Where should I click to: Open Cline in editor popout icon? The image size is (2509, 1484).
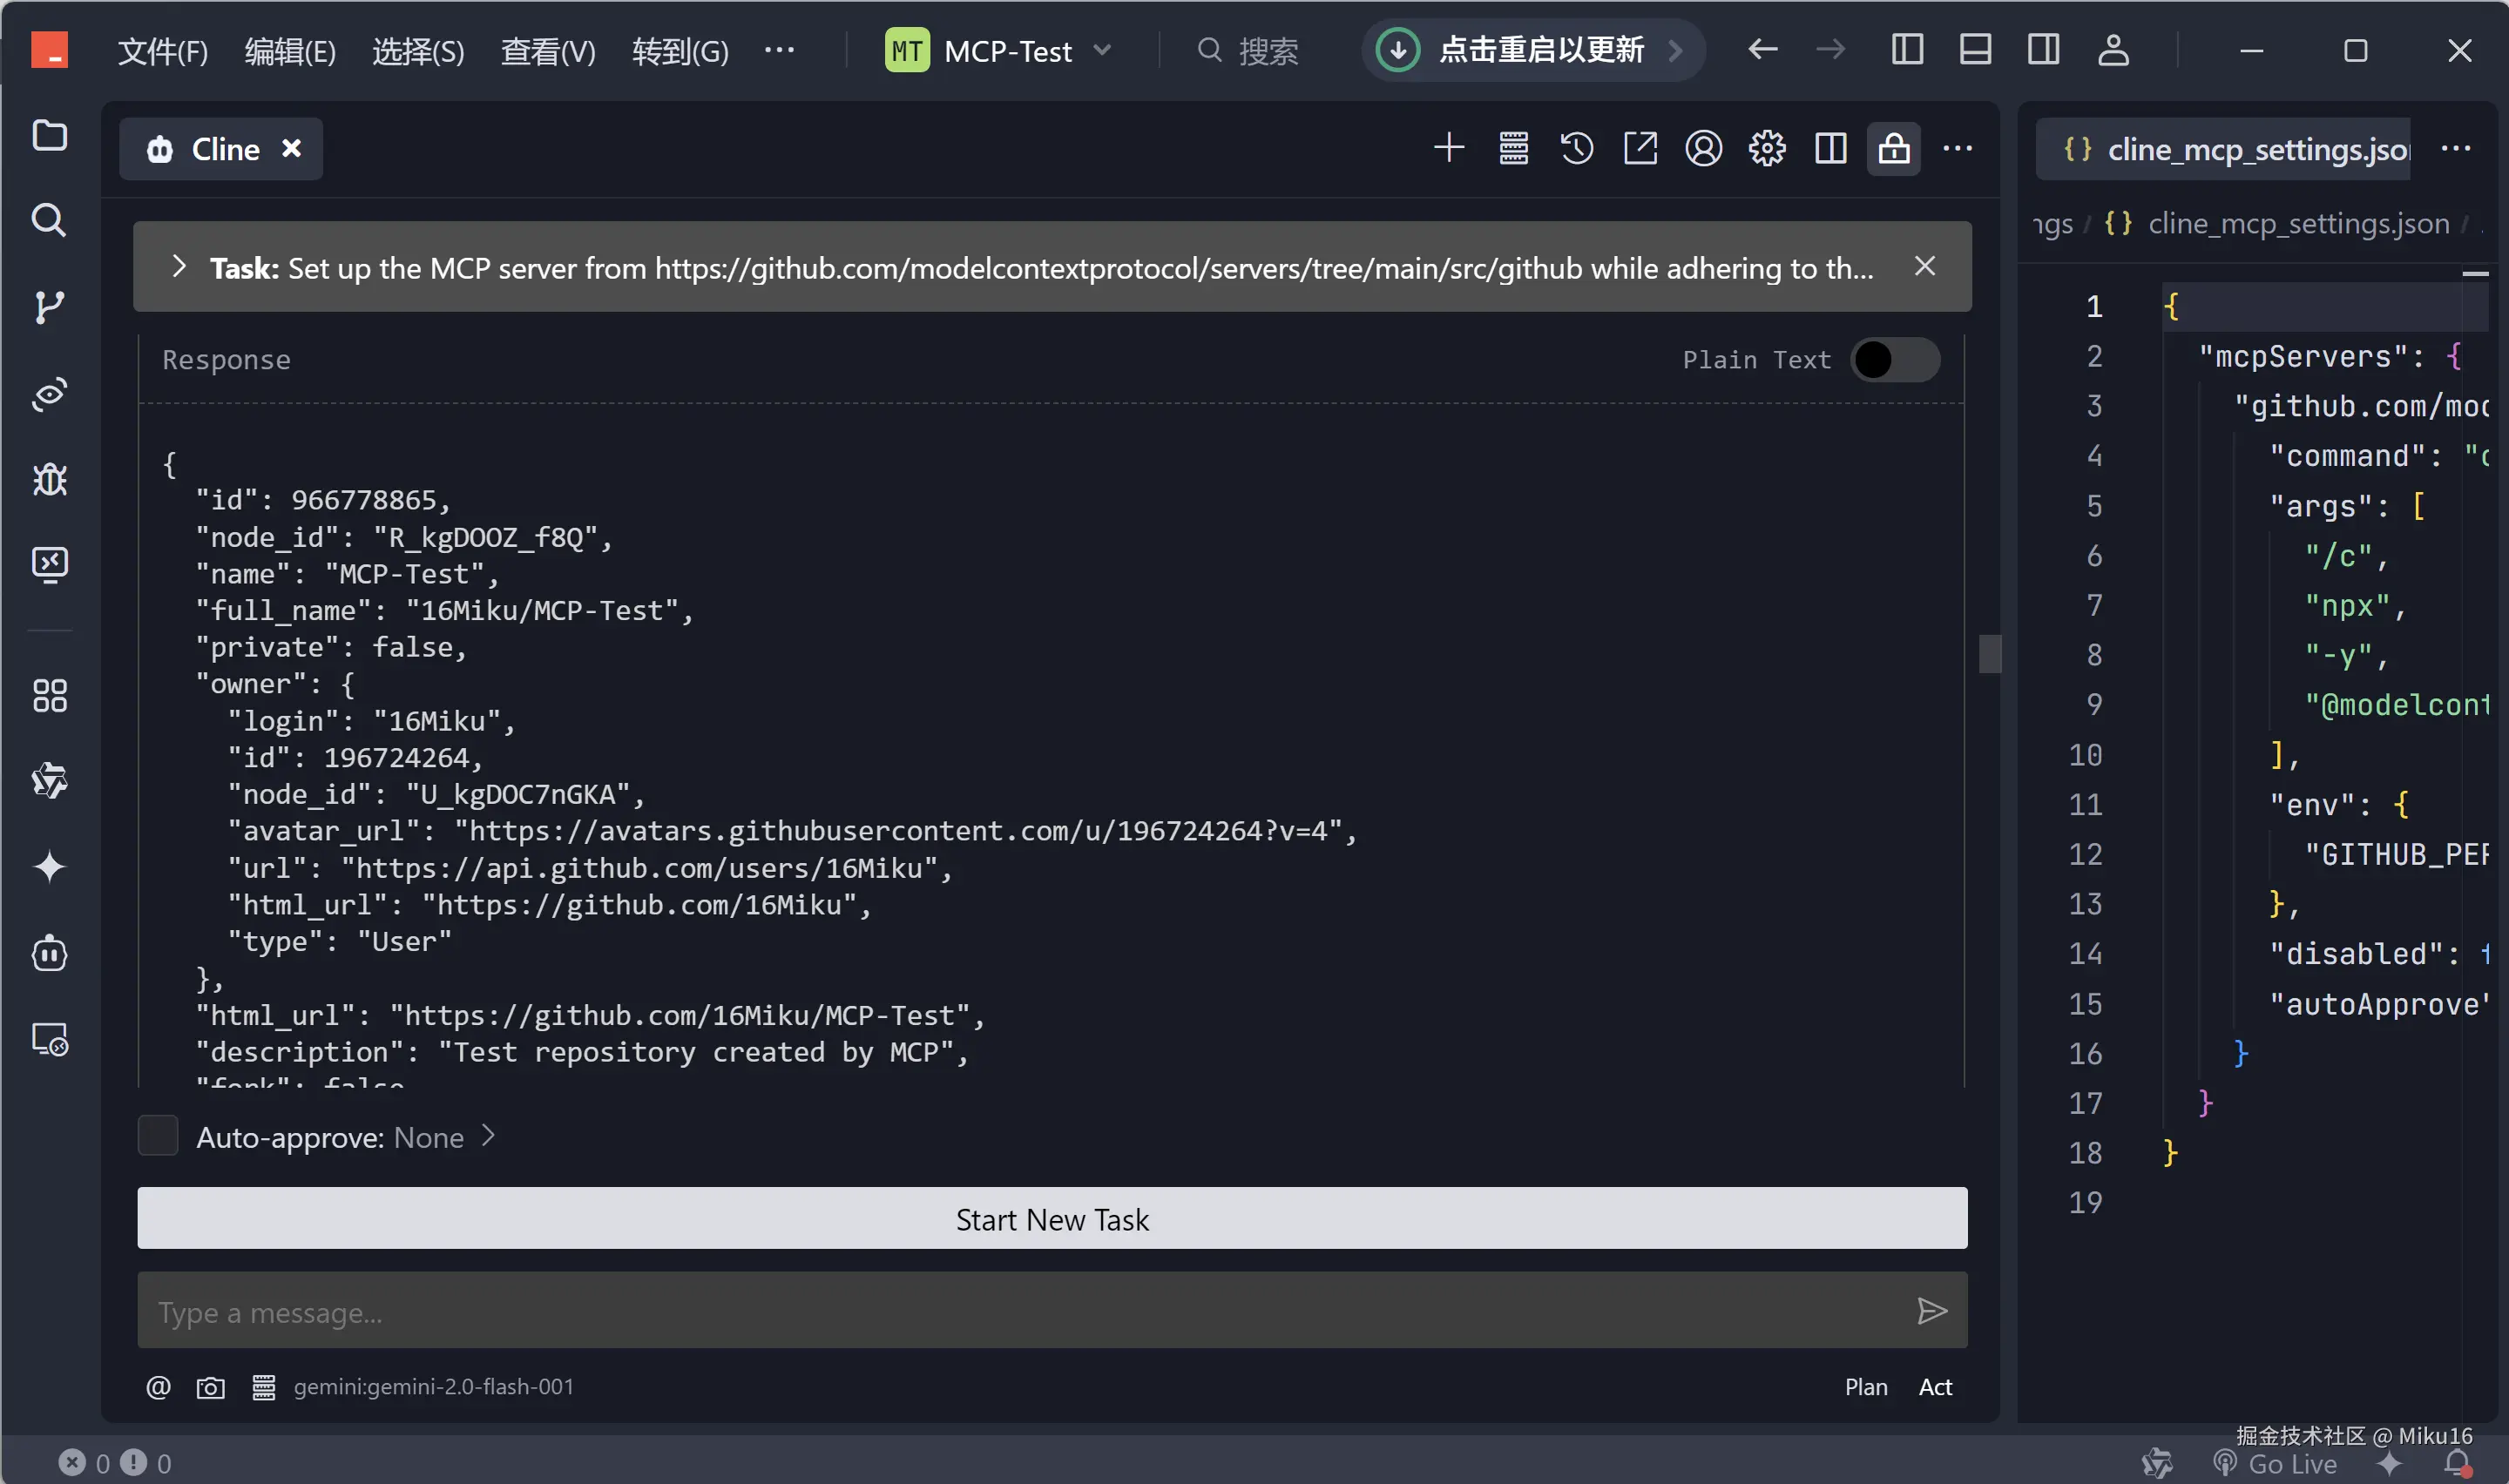[1640, 148]
